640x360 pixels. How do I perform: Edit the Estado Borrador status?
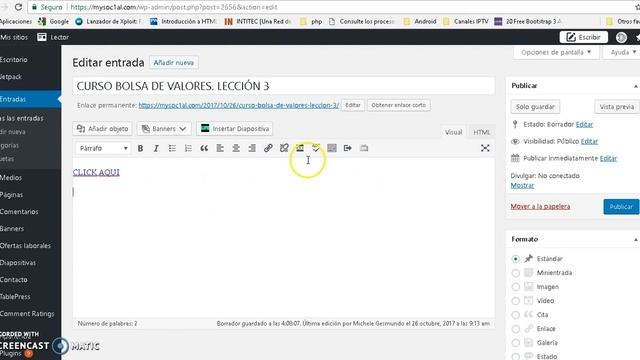584,124
